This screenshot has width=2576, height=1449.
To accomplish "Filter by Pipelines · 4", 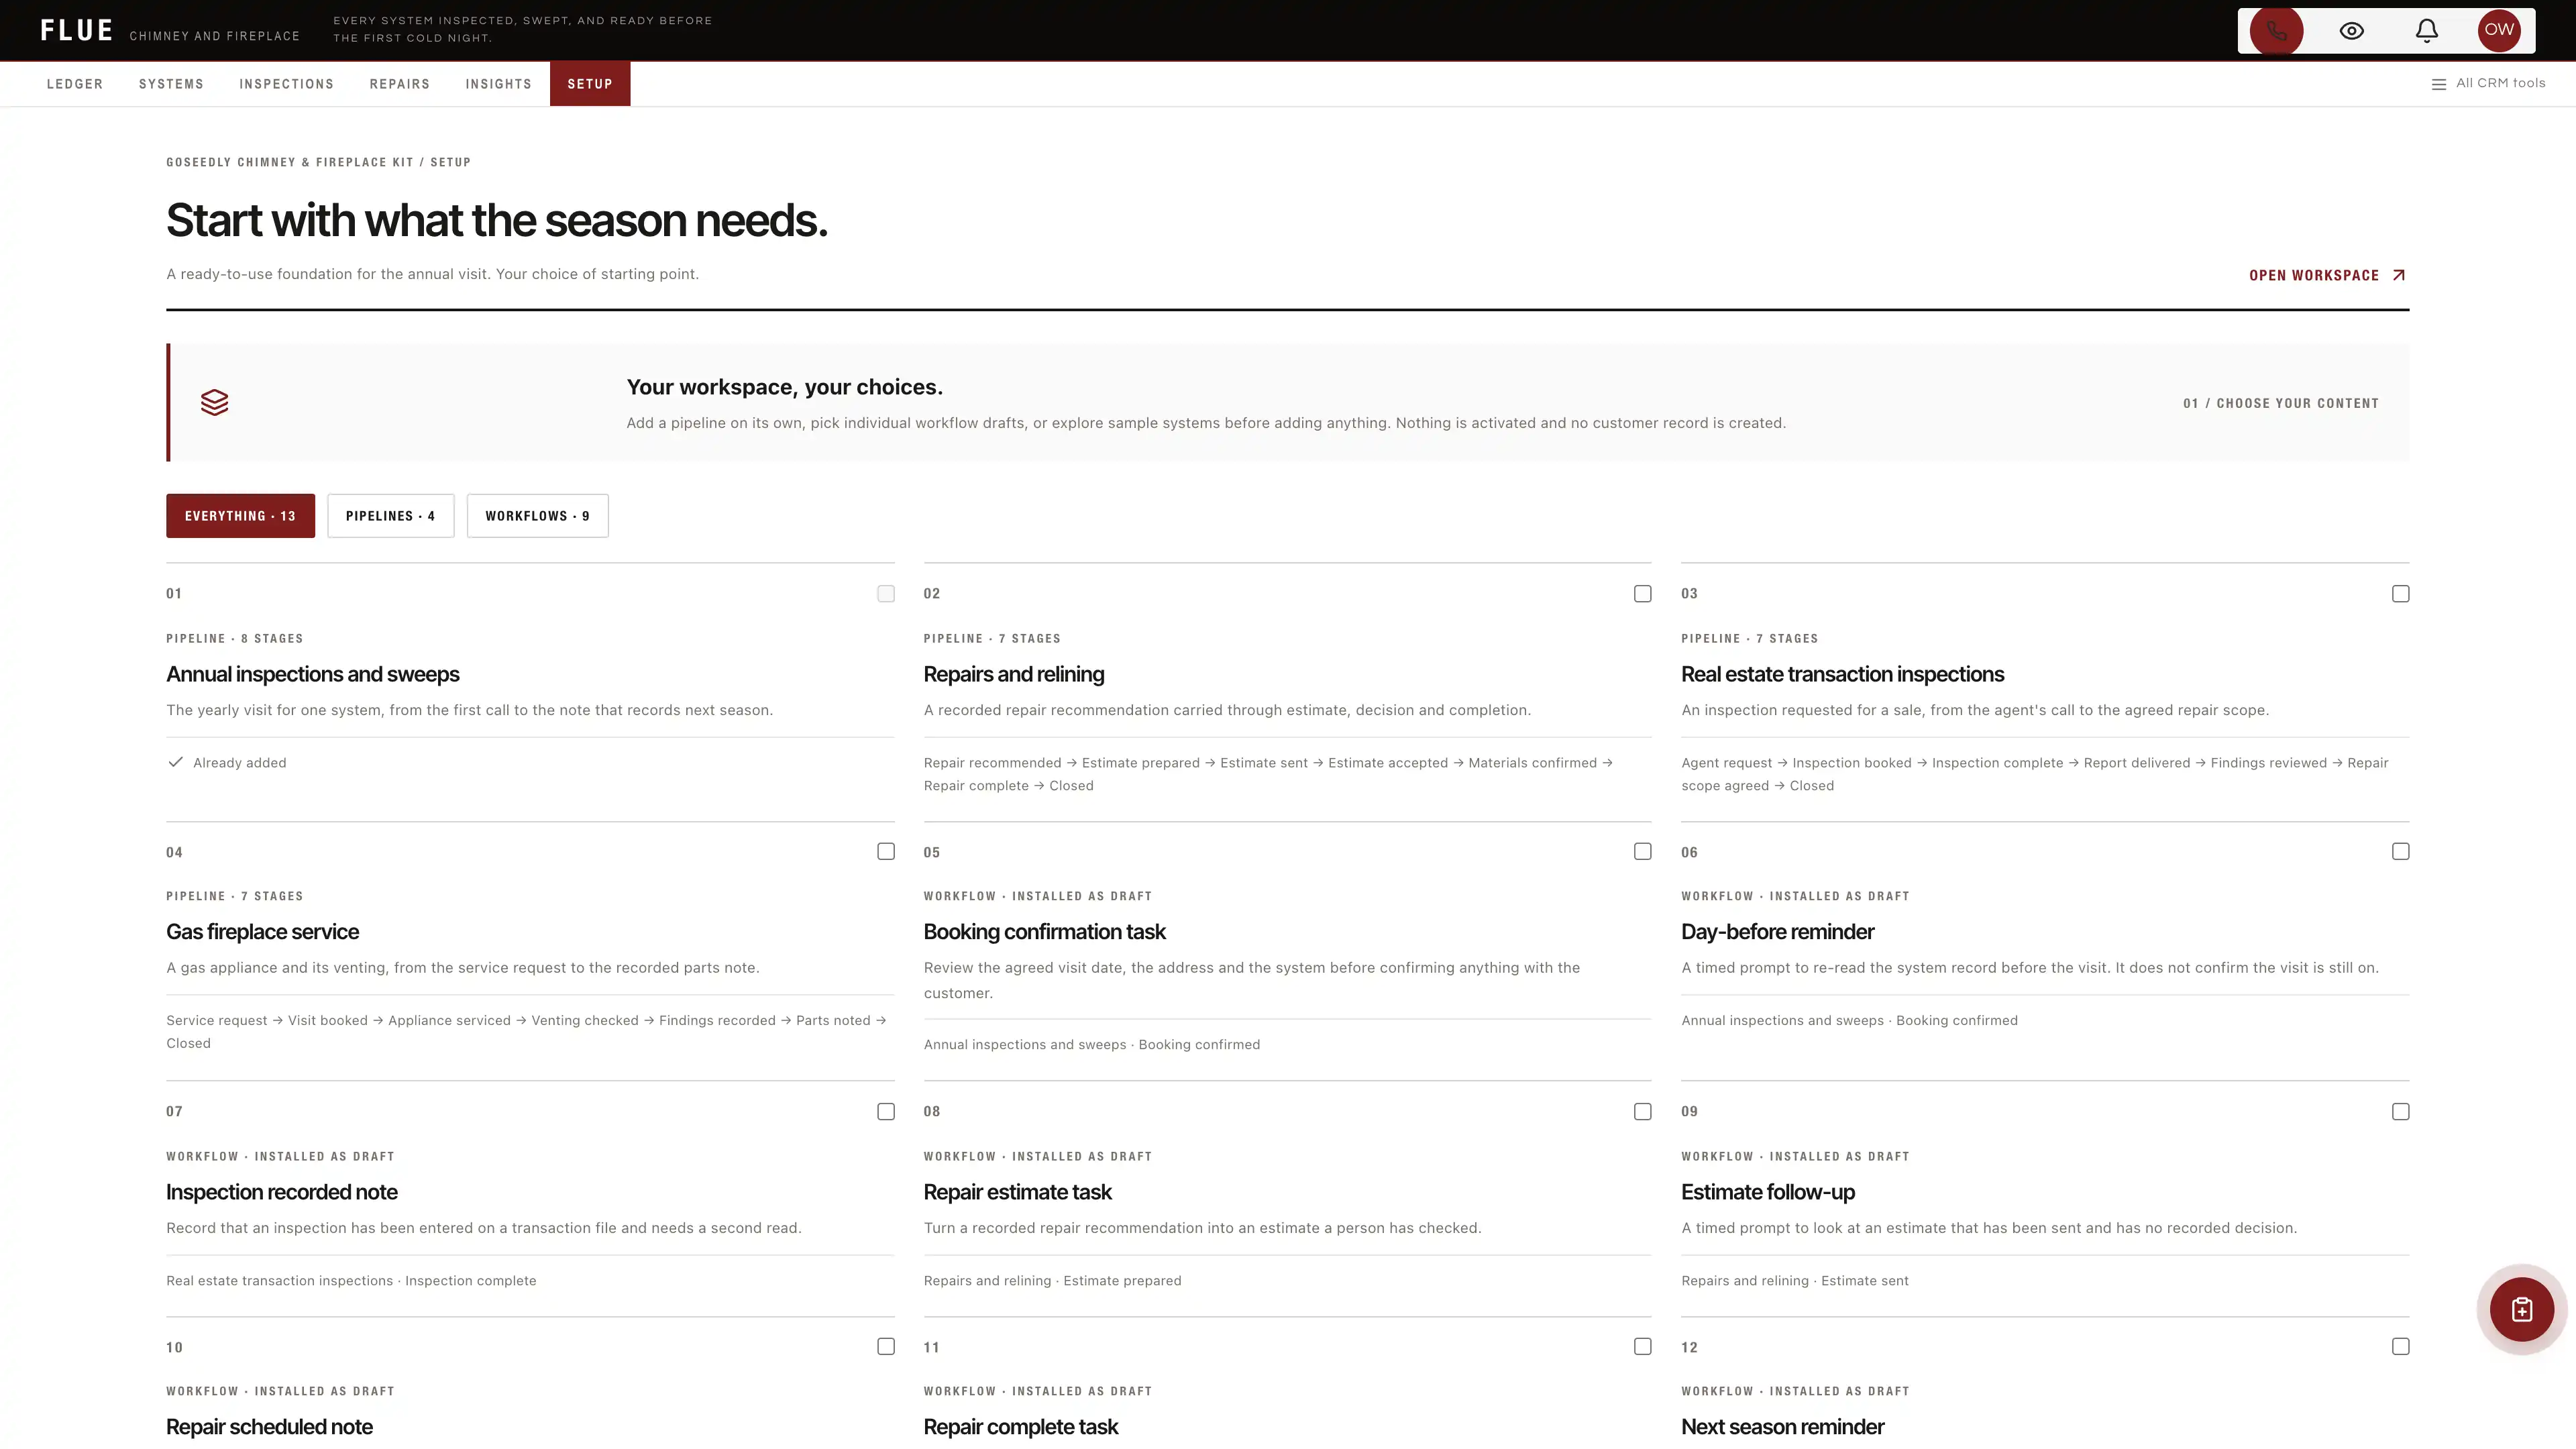I will 390,516.
